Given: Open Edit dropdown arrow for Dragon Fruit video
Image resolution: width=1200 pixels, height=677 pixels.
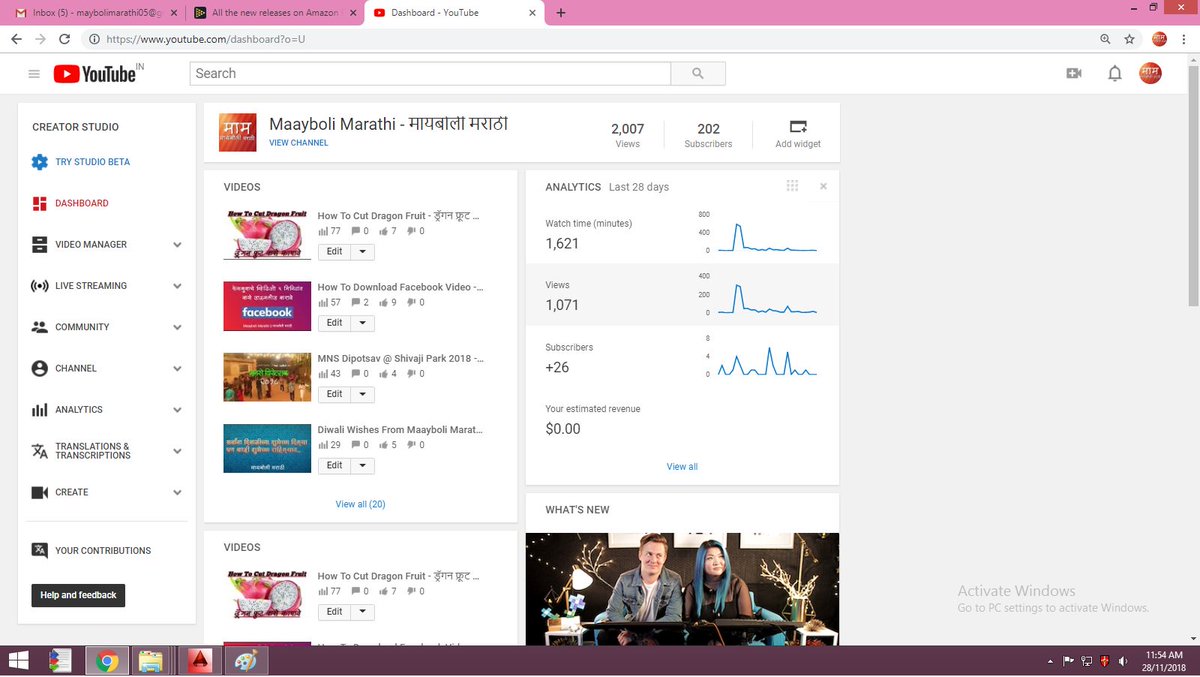Looking at the screenshot, I should click(x=363, y=252).
